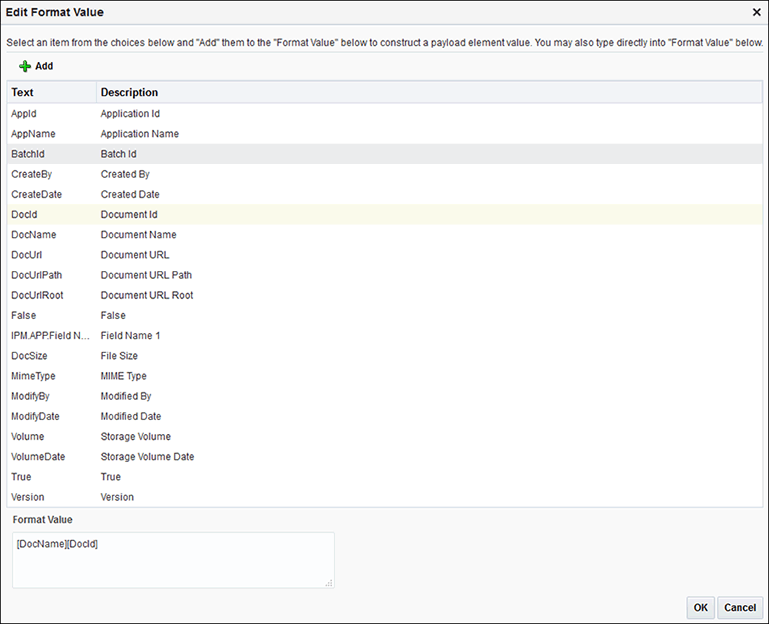Viewport: 769px width, 624px height.
Task: Select the CreateDate row
Action: tap(384, 194)
